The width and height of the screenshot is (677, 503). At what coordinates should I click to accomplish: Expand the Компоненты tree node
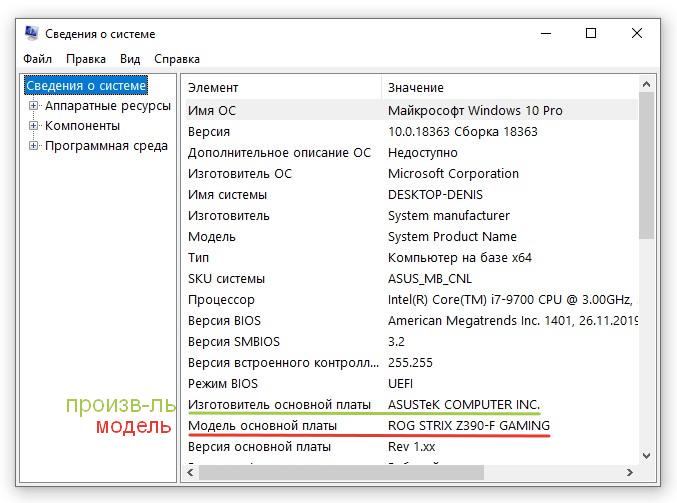point(33,126)
